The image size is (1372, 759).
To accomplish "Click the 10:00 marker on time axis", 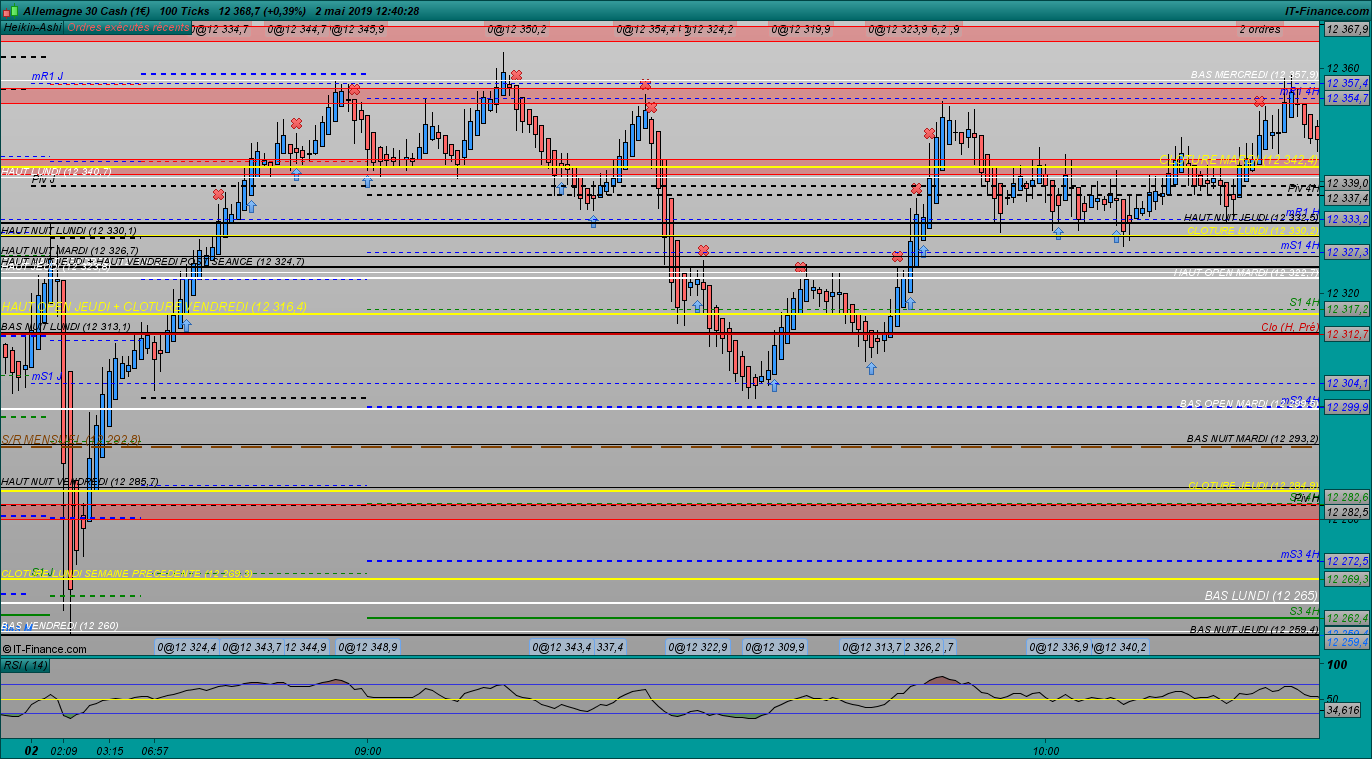I will [1045, 750].
